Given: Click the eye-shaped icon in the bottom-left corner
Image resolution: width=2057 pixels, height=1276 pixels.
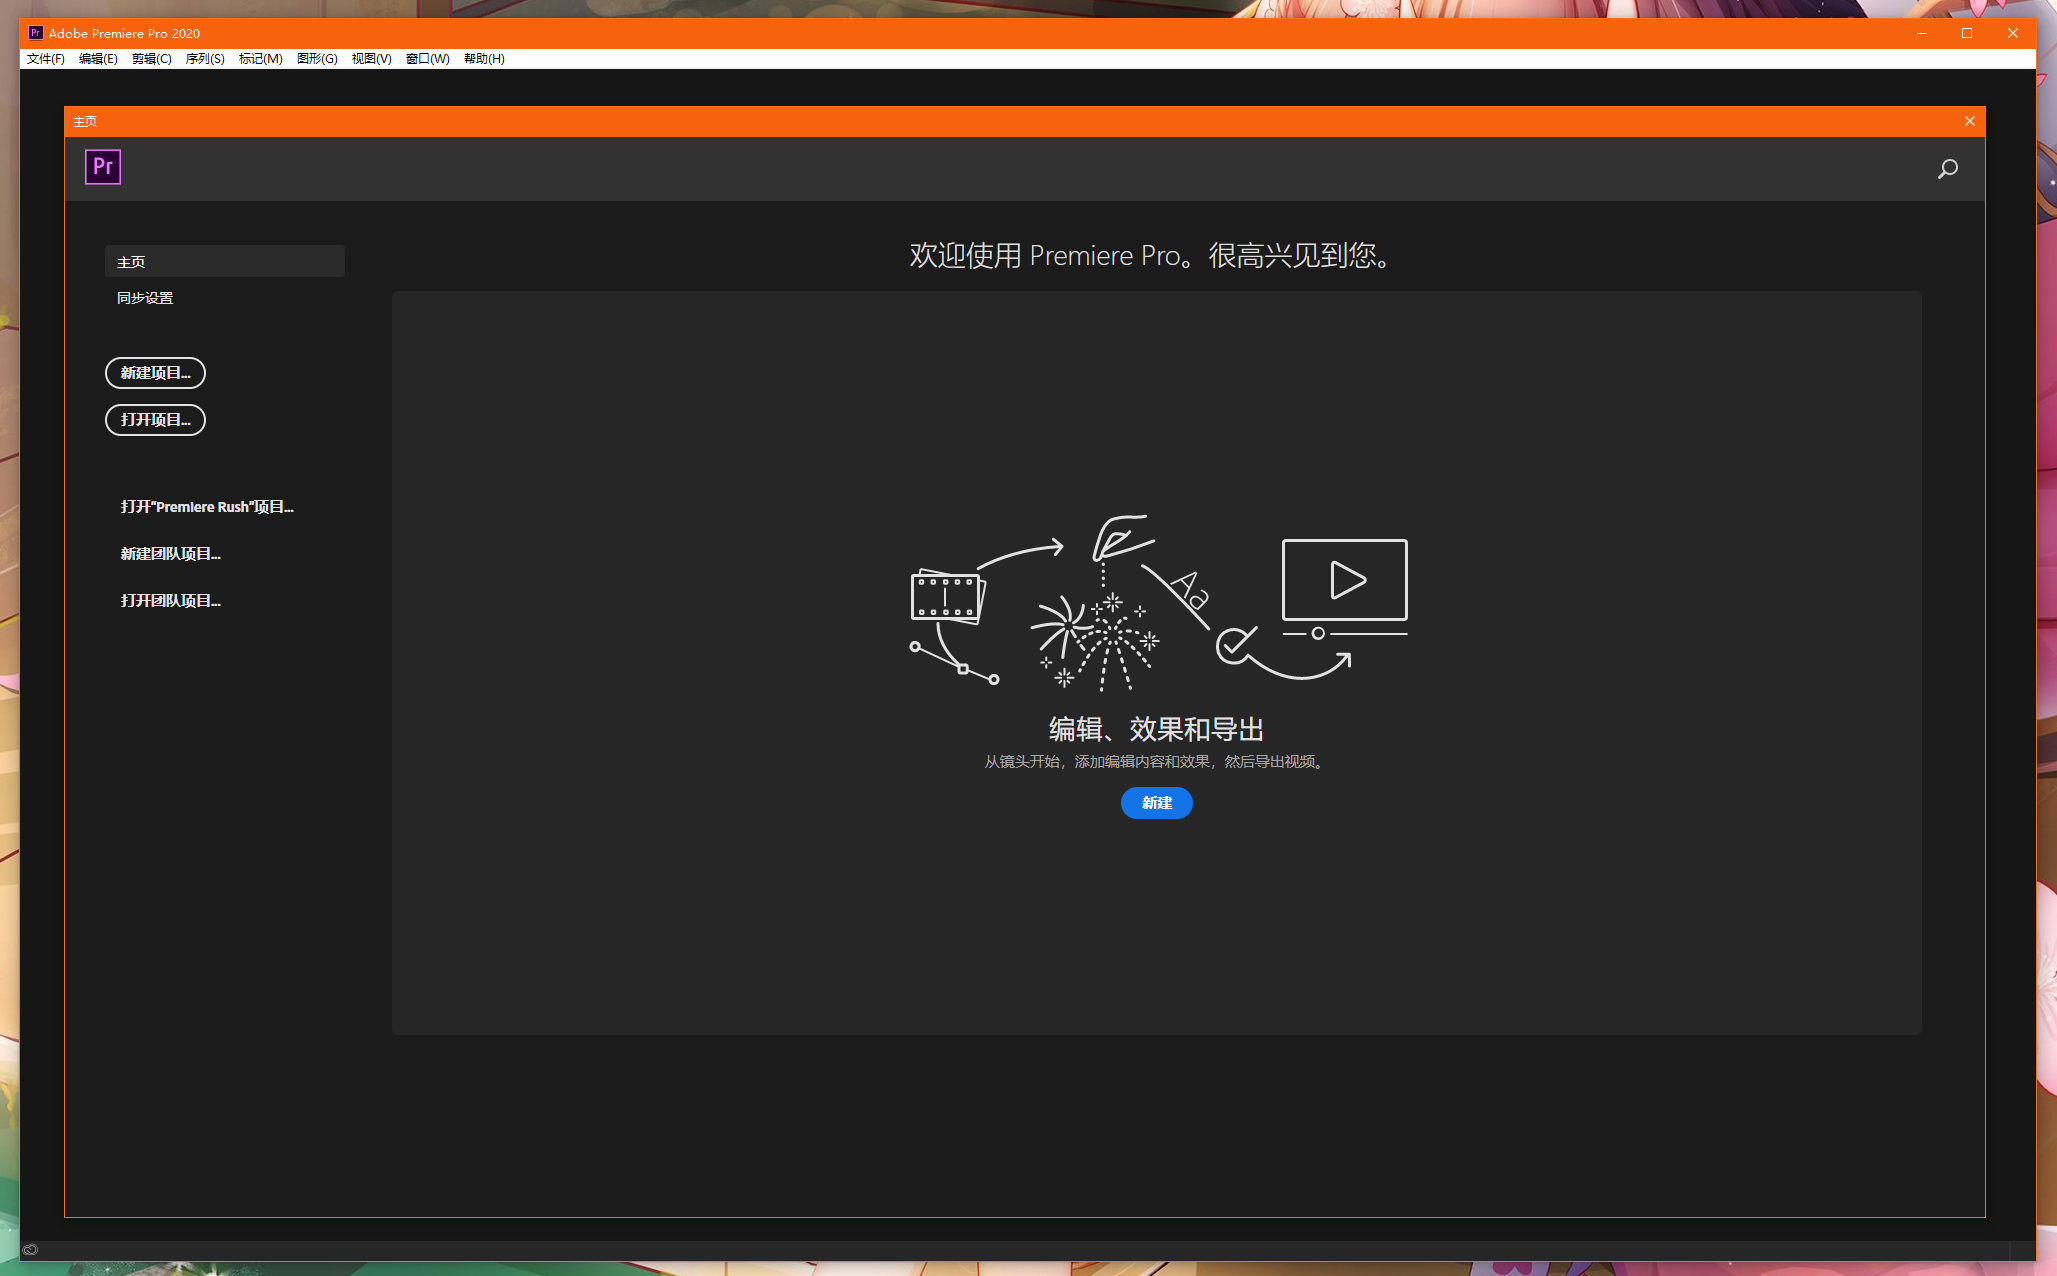Looking at the screenshot, I should pos(29,1249).
